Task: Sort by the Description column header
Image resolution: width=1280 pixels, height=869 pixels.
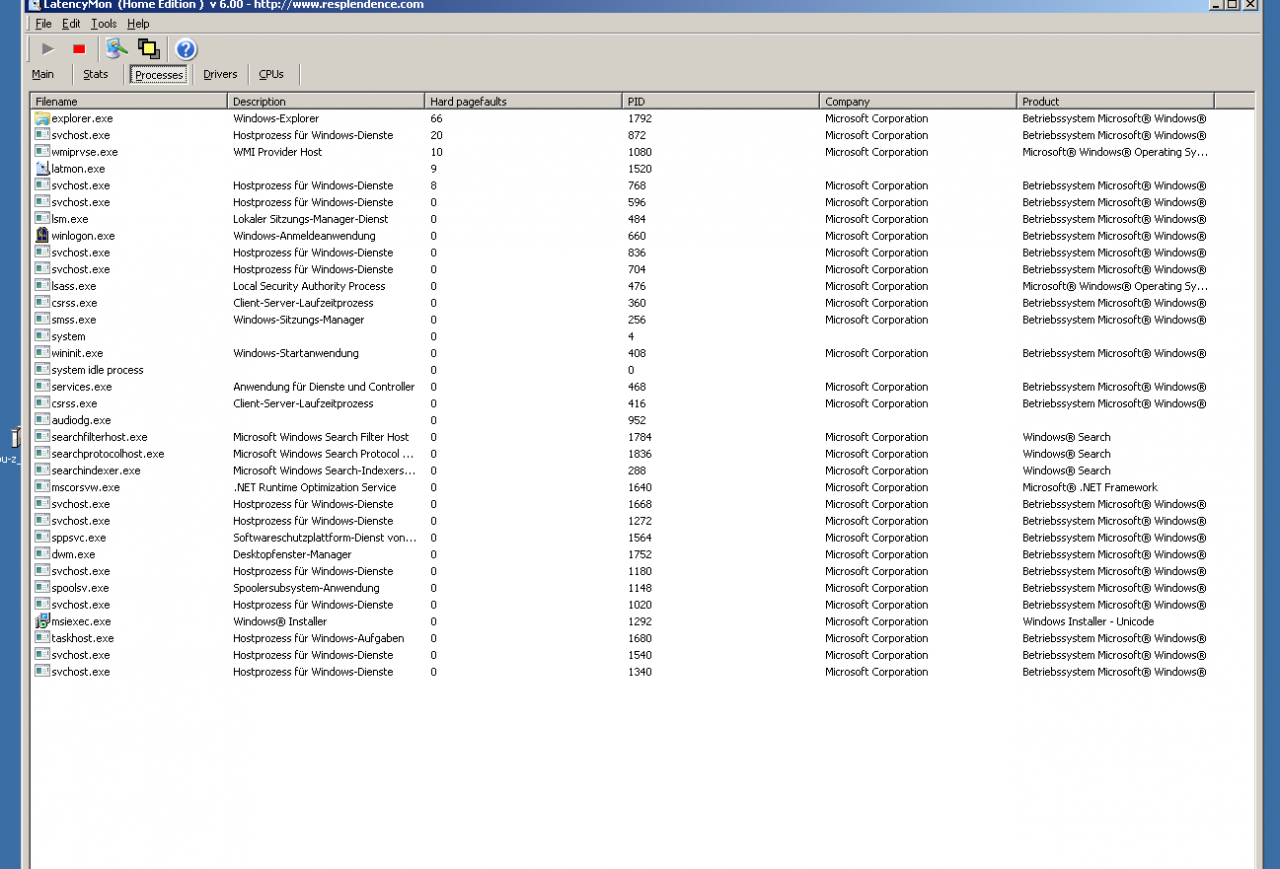Action: point(326,101)
